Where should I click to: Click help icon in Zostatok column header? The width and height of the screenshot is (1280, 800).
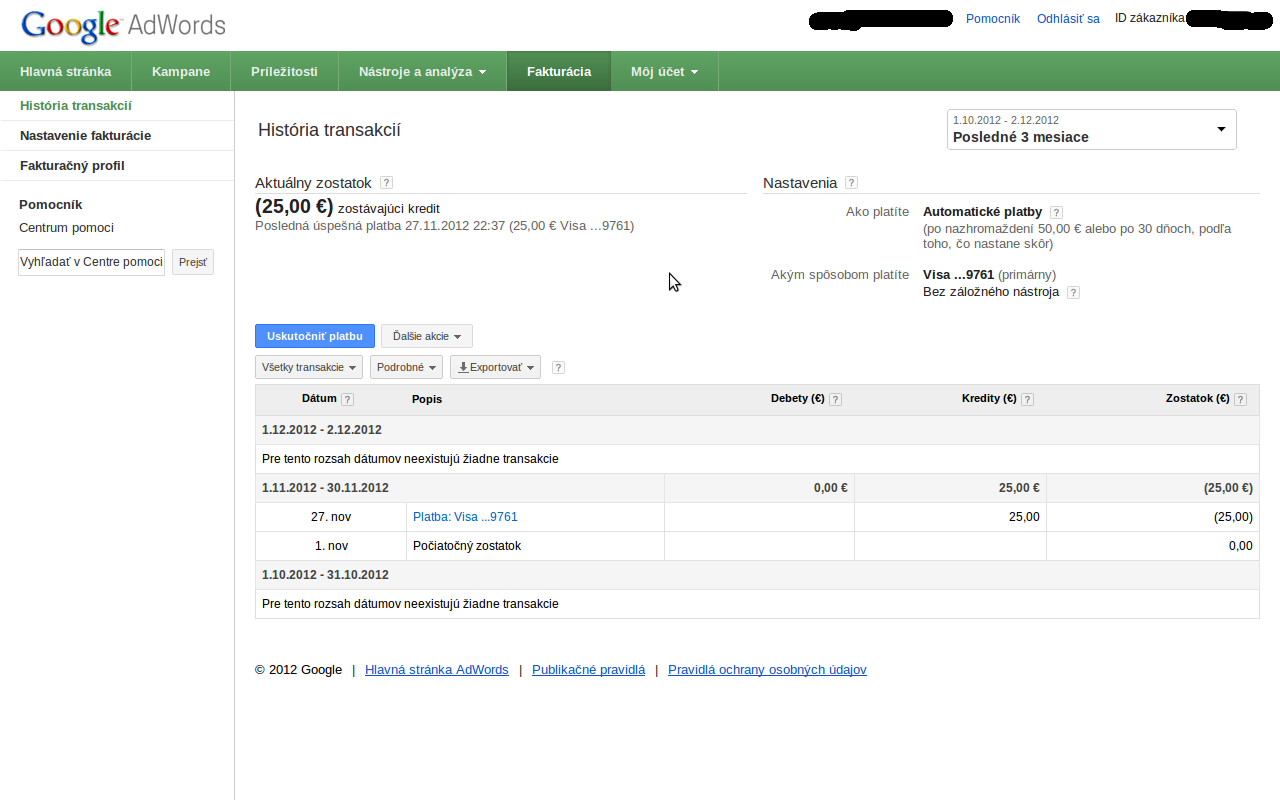coord(1240,399)
